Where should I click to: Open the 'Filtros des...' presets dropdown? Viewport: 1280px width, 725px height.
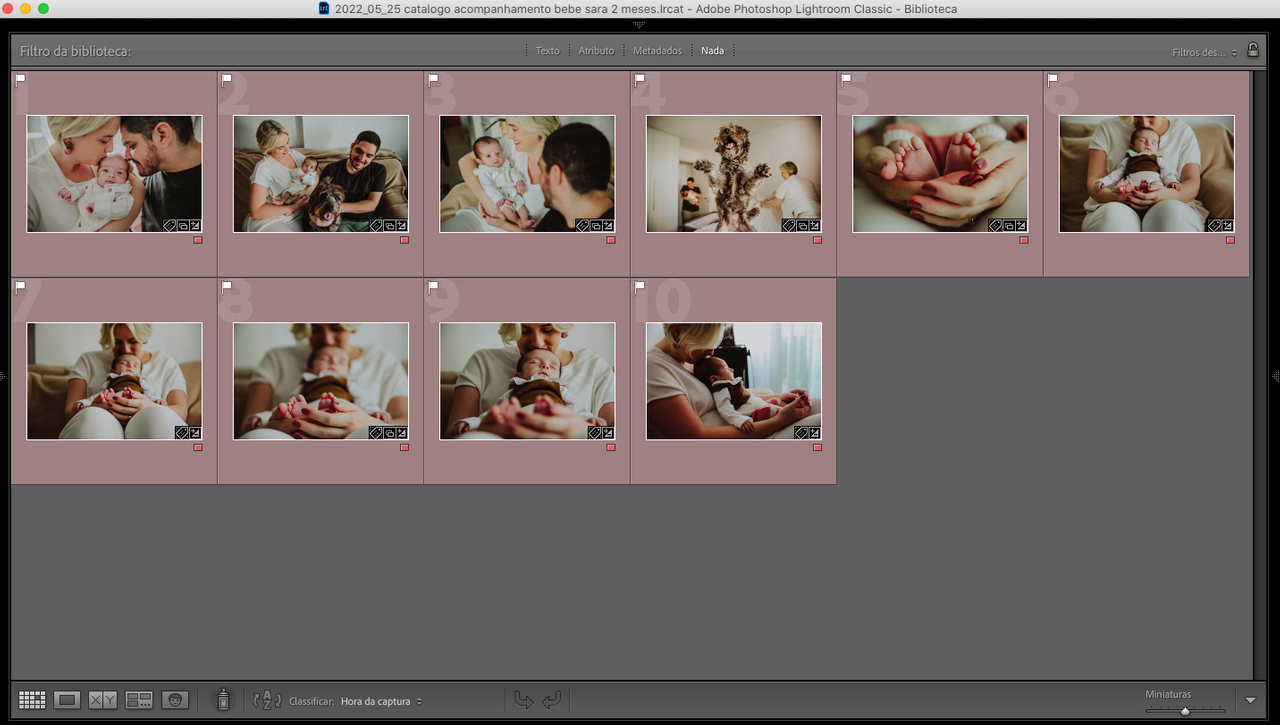(1204, 52)
